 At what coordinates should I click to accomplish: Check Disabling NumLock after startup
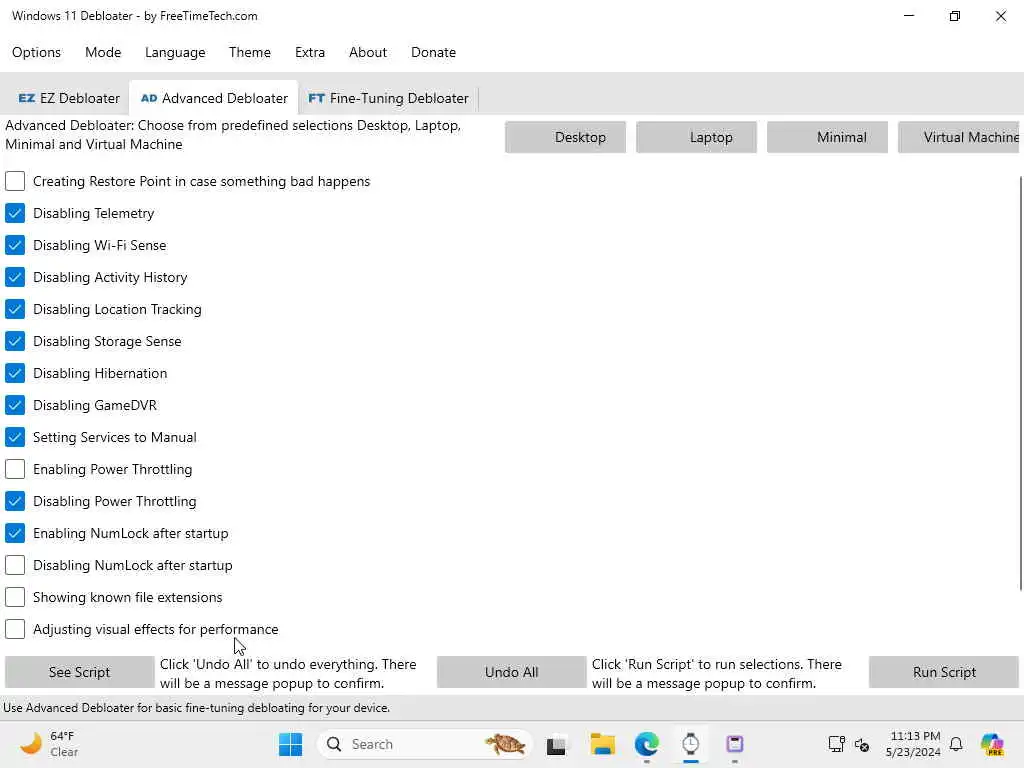point(15,565)
